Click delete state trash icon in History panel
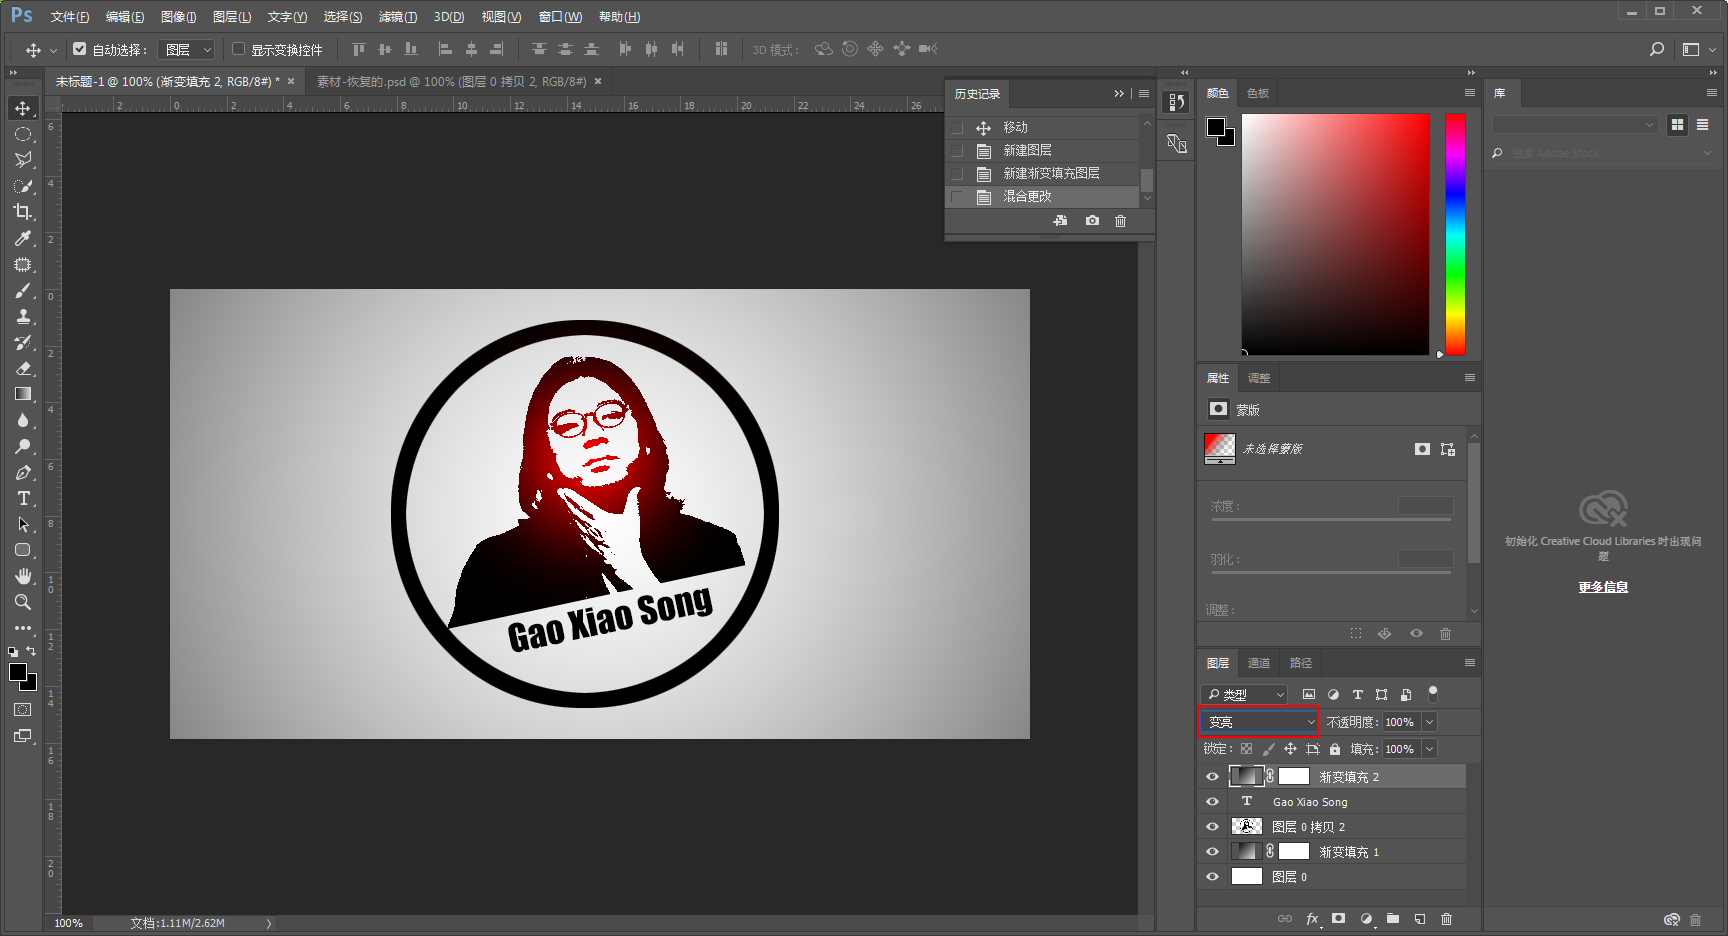Image resolution: width=1728 pixels, height=936 pixels. click(x=1120, y=221)
